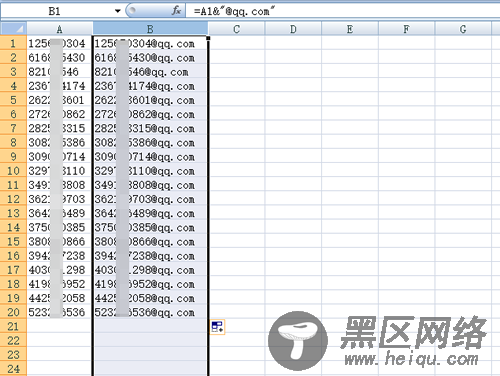
Task: Select row 22 header
Action: tap(13, 341)
